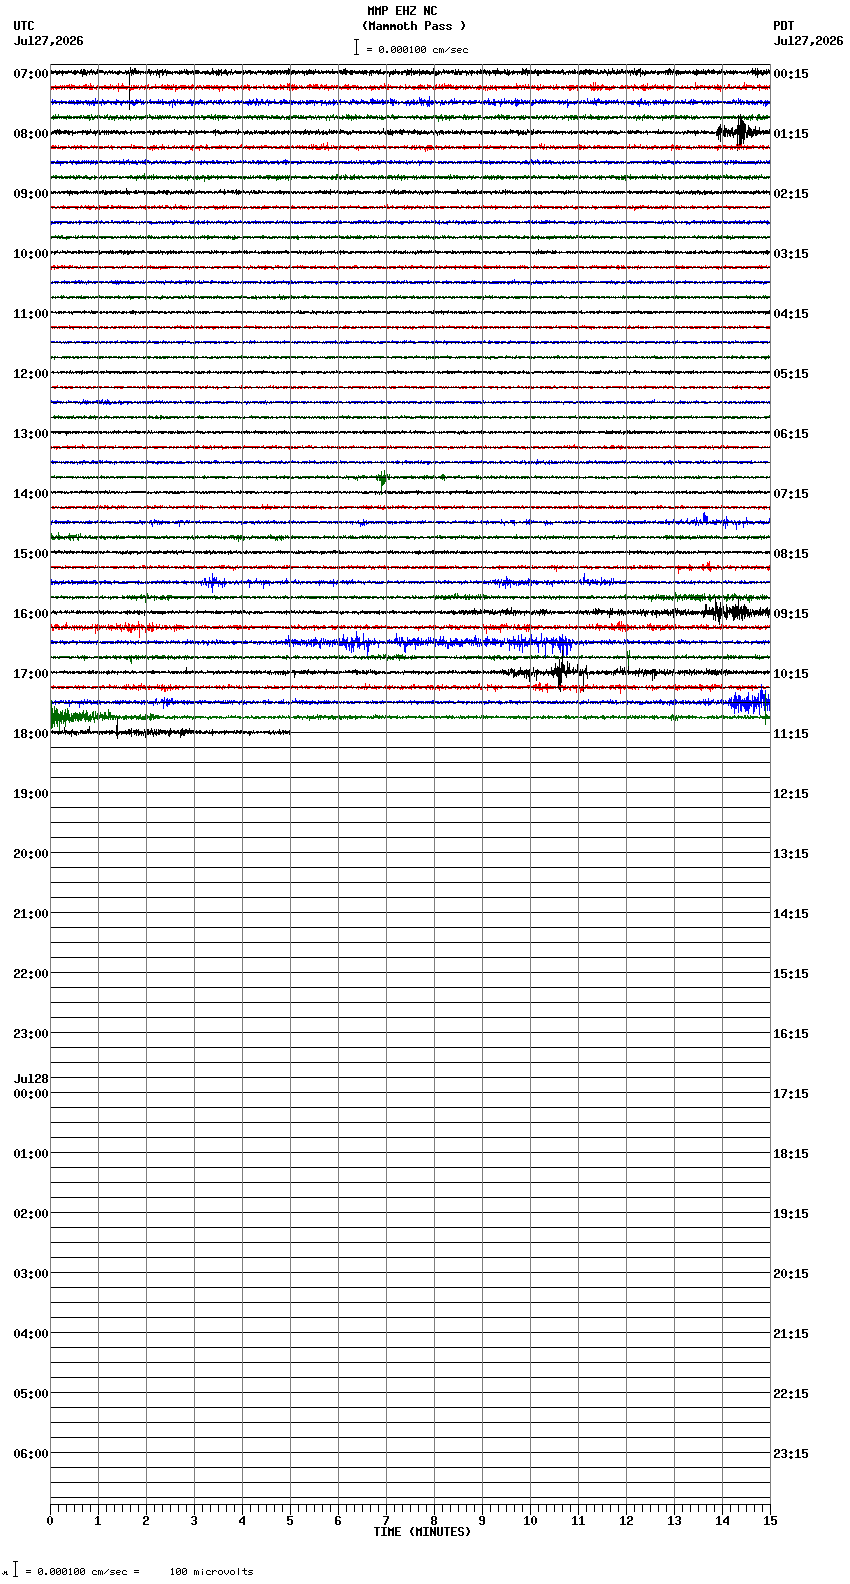Select the 11:15 PDT time label
This screenshot has height=1584, width=850.
(791, 734)
